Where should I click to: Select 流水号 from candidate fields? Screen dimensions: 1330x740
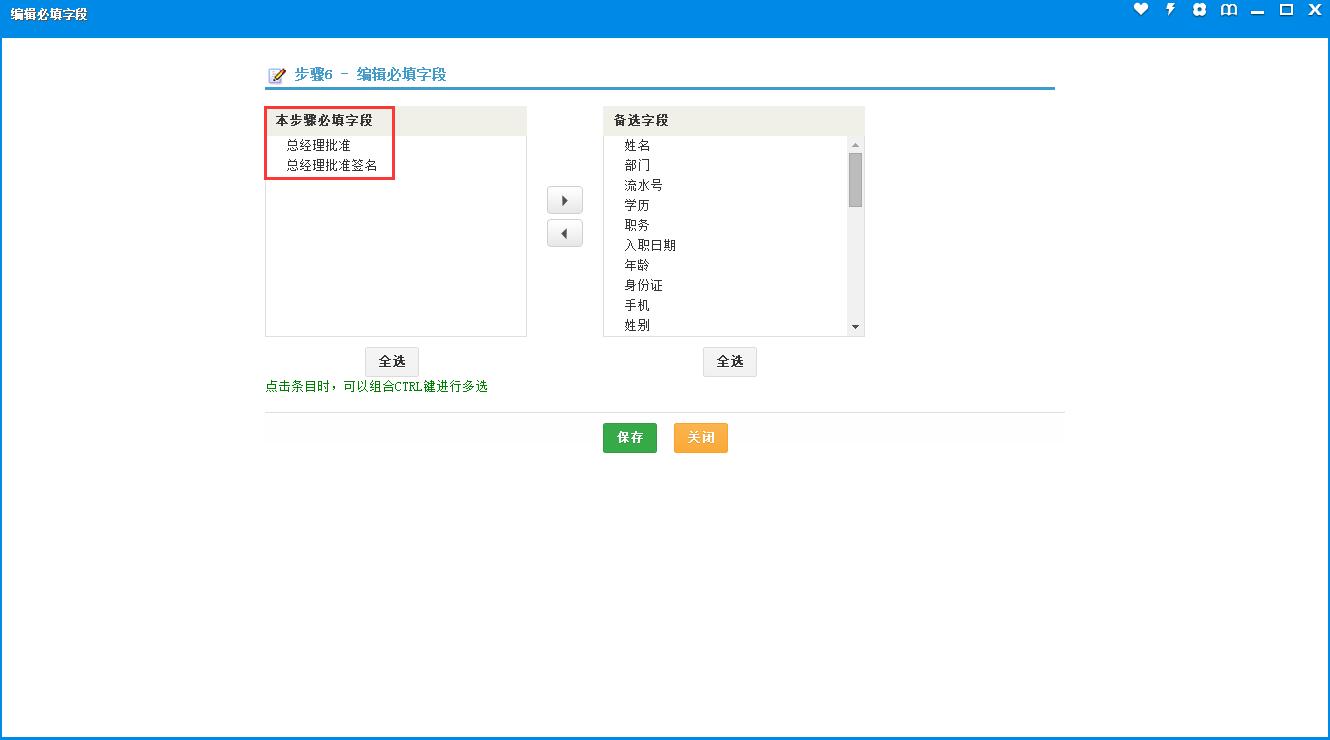click(643, 185)
